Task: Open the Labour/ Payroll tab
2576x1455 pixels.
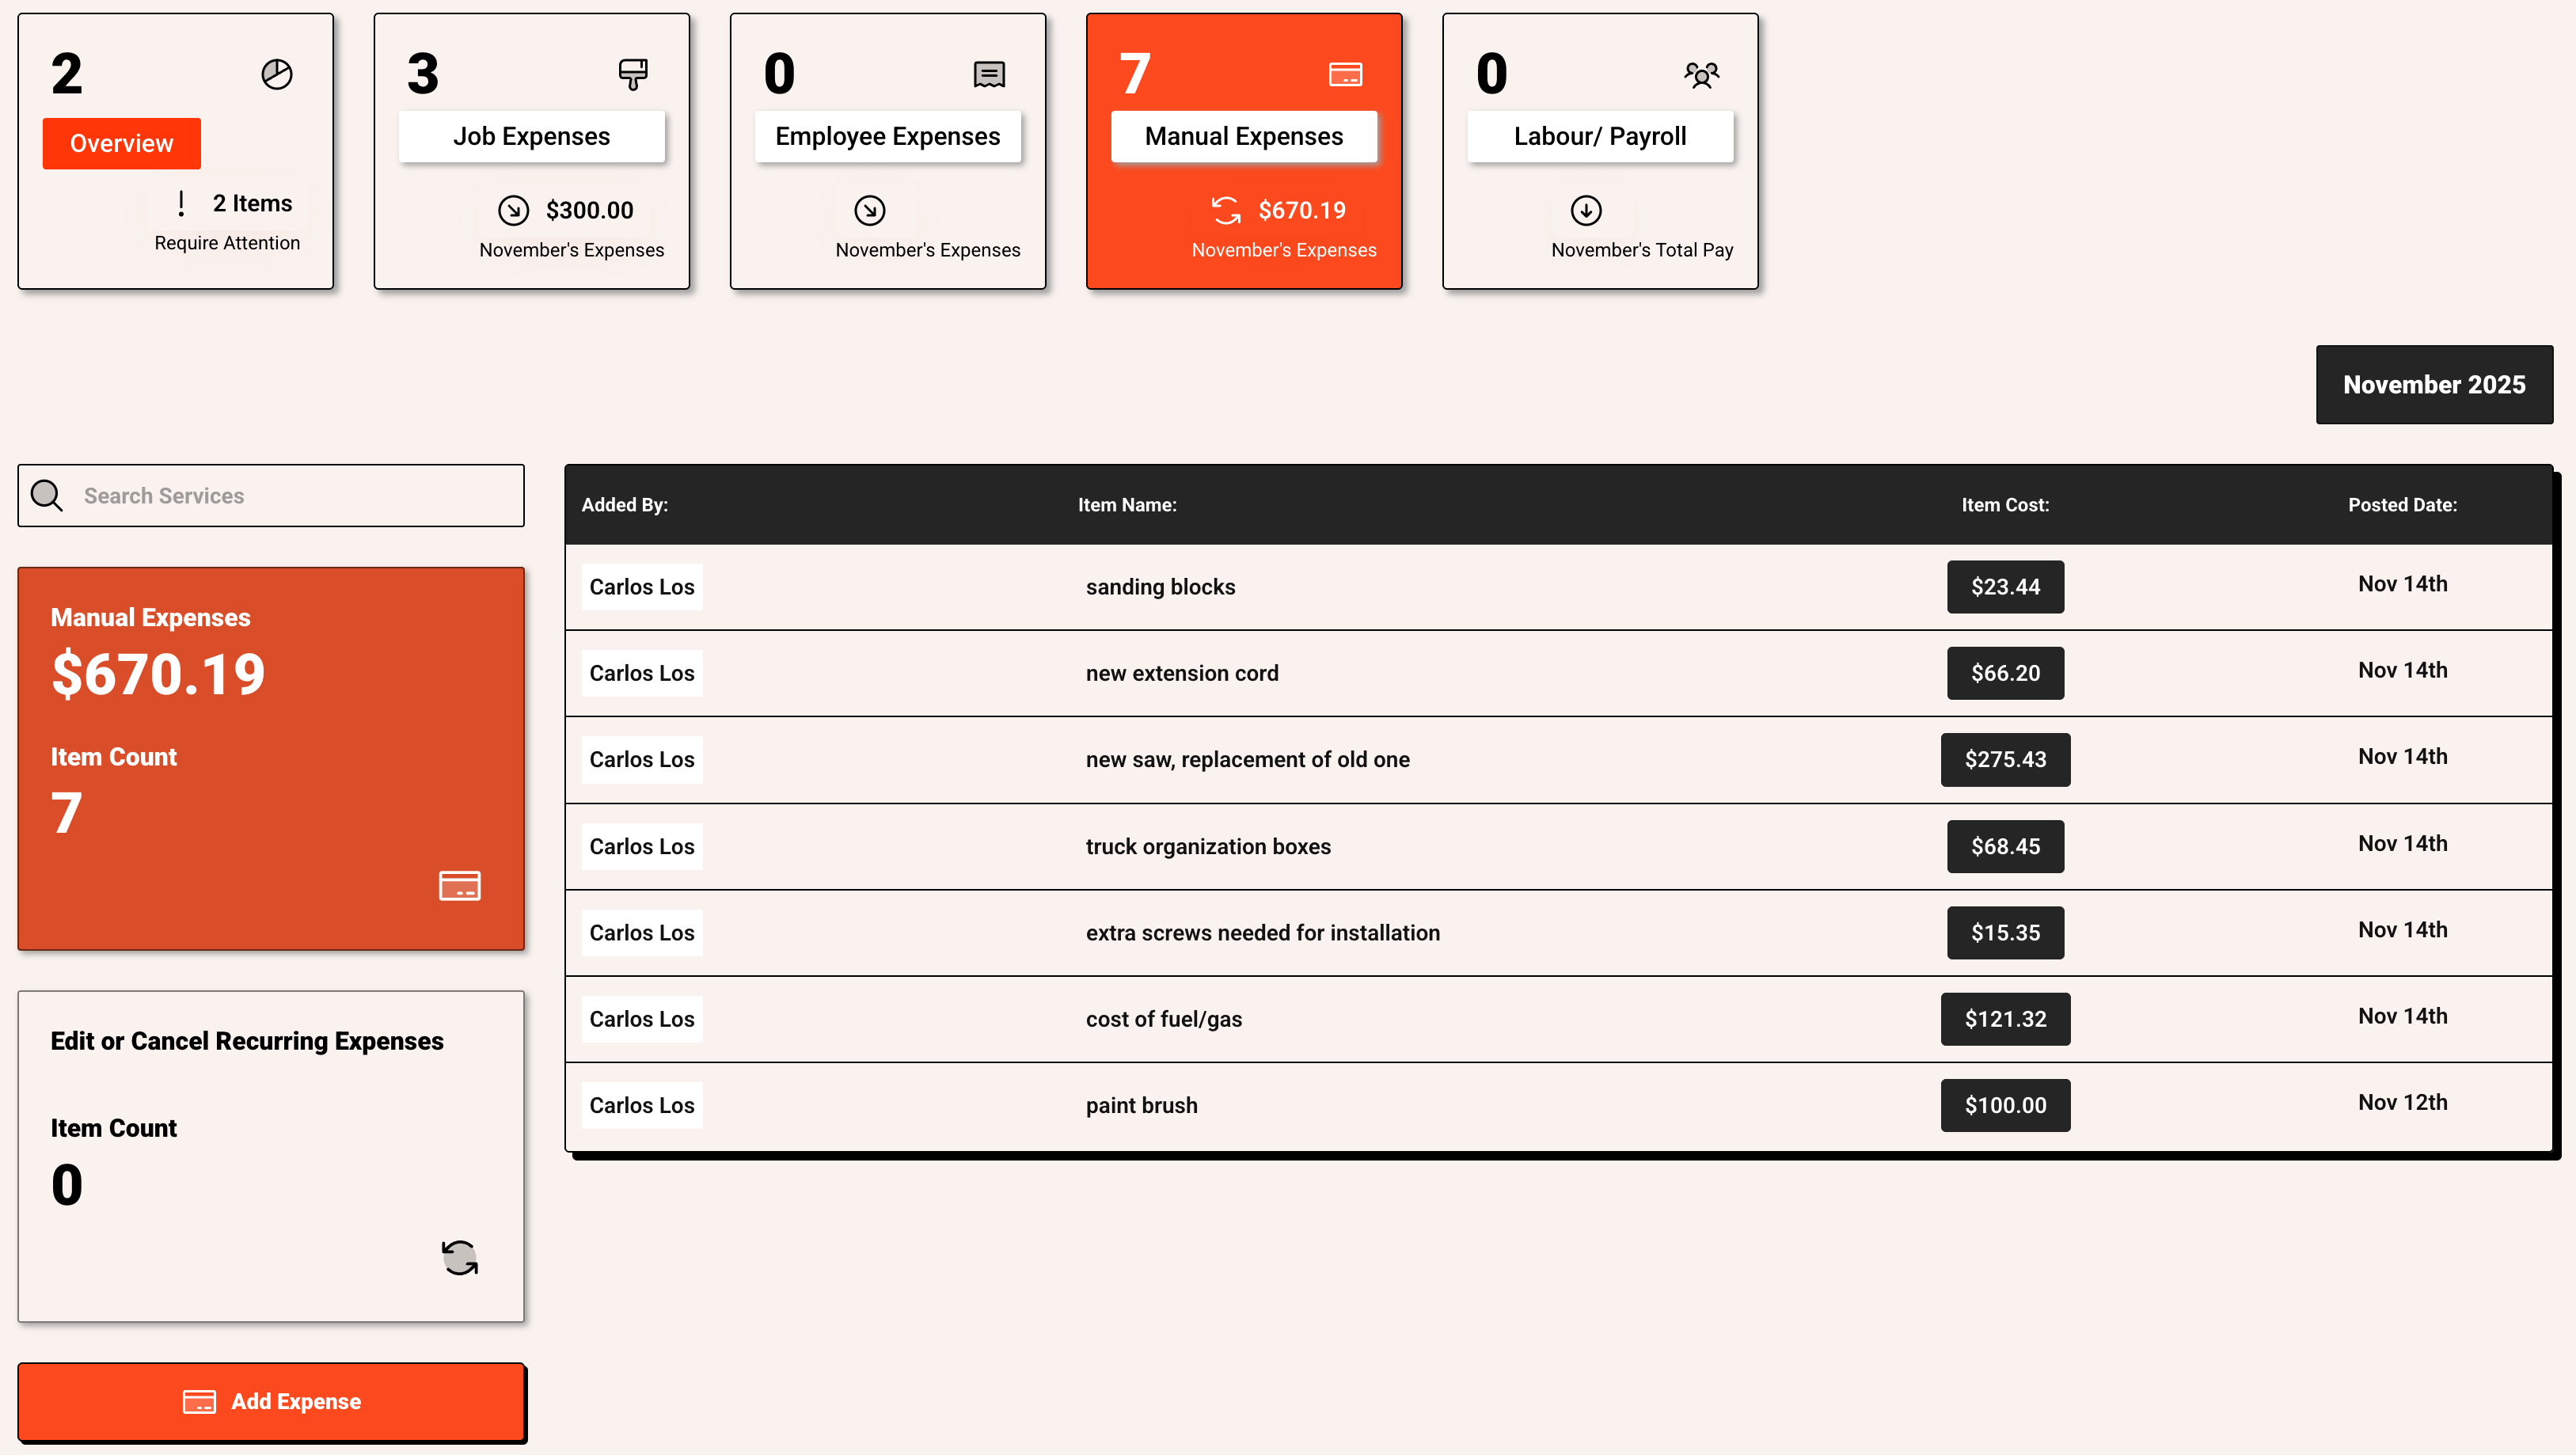Action: 1599,136
